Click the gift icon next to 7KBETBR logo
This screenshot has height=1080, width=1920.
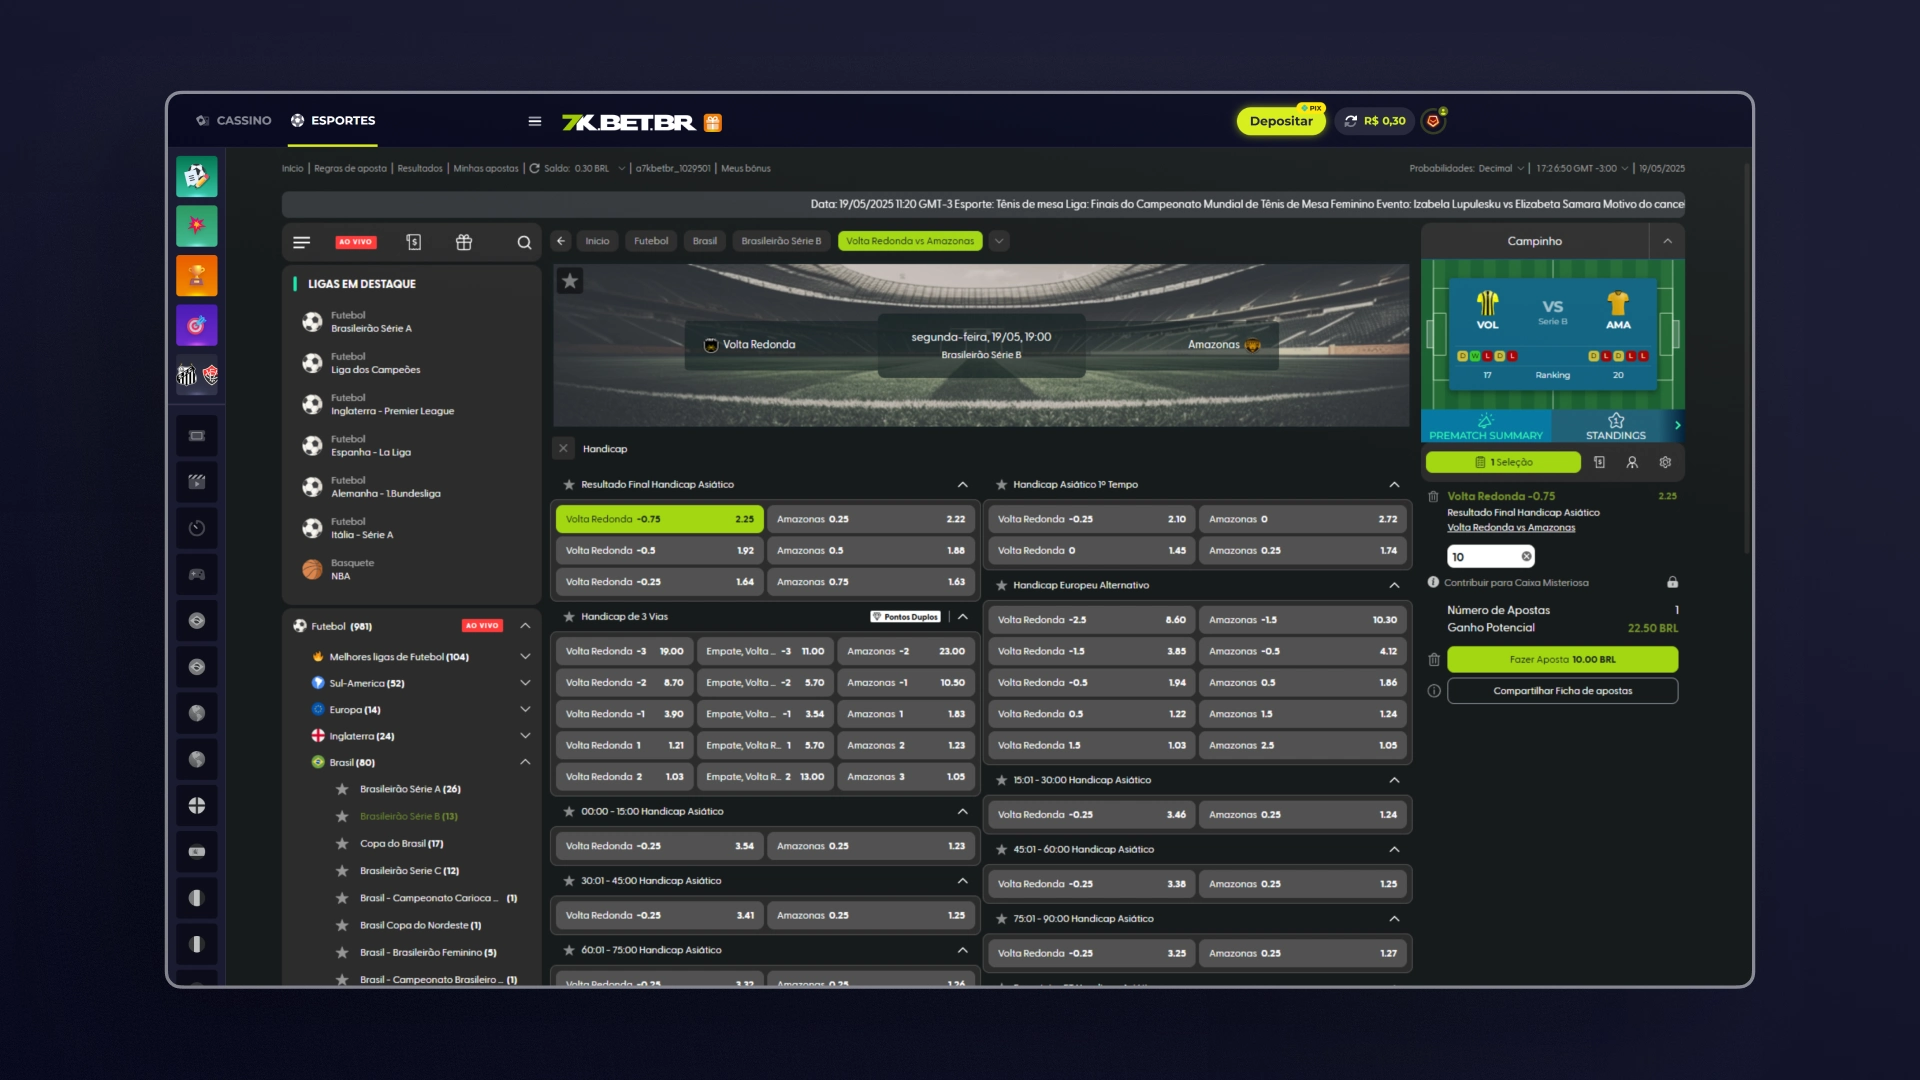[x=713, y=122]
